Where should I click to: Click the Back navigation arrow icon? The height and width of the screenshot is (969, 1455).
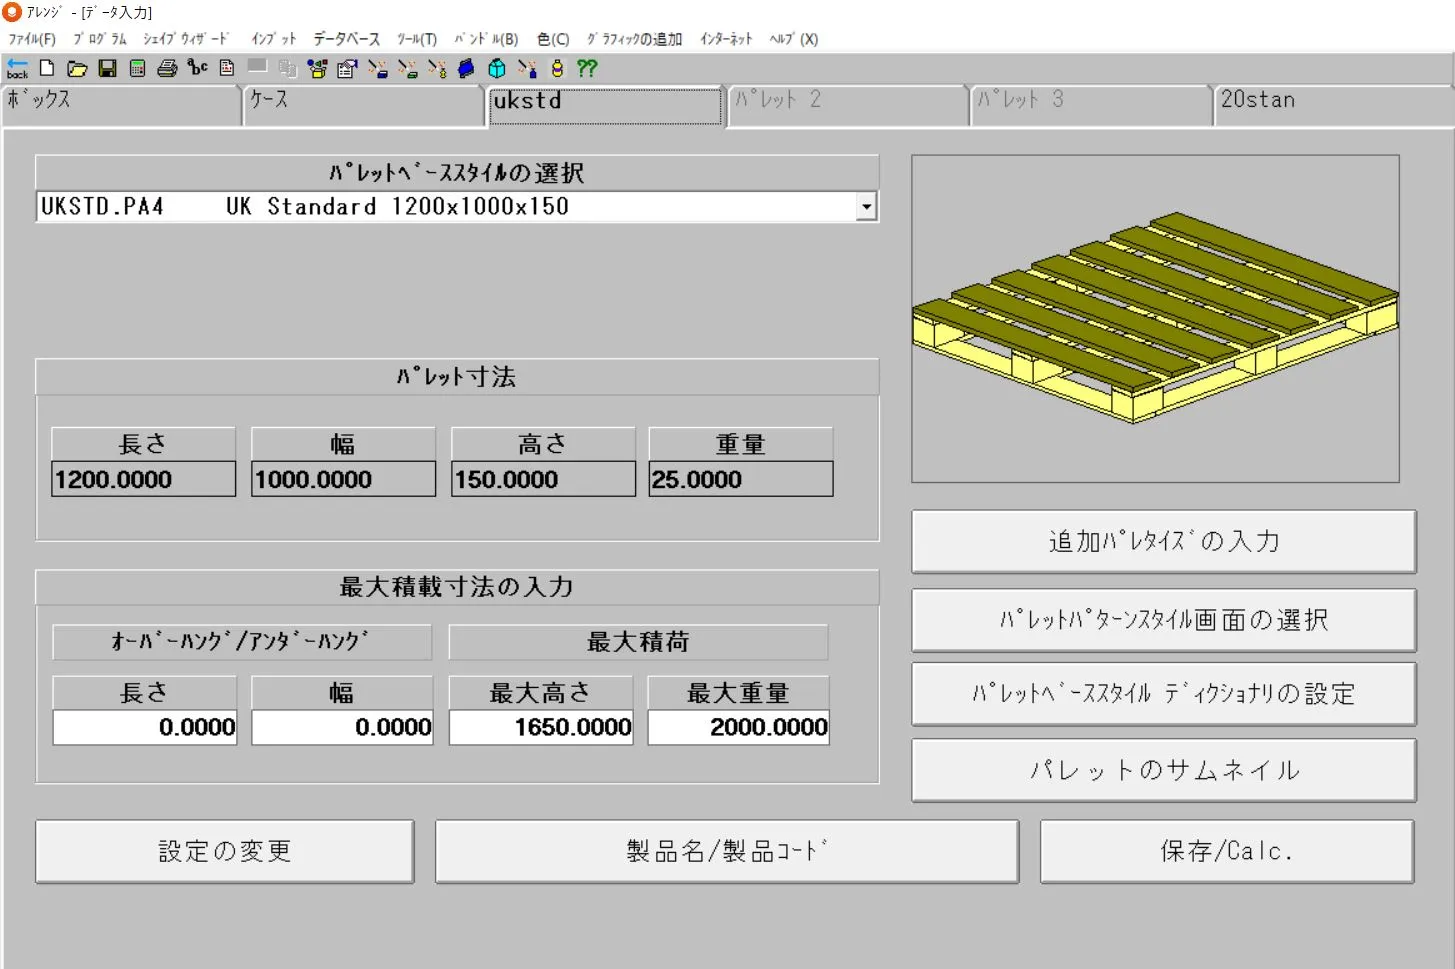(16, 68)
